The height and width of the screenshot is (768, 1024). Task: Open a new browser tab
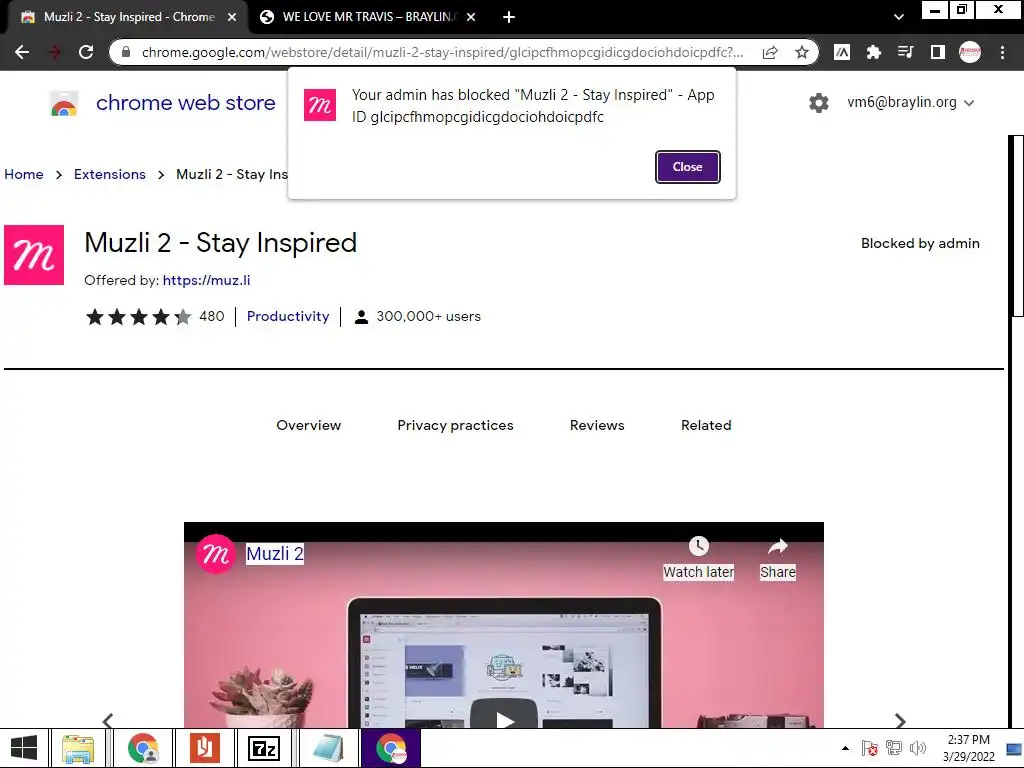pyautogui.click(x=509, y=17)
